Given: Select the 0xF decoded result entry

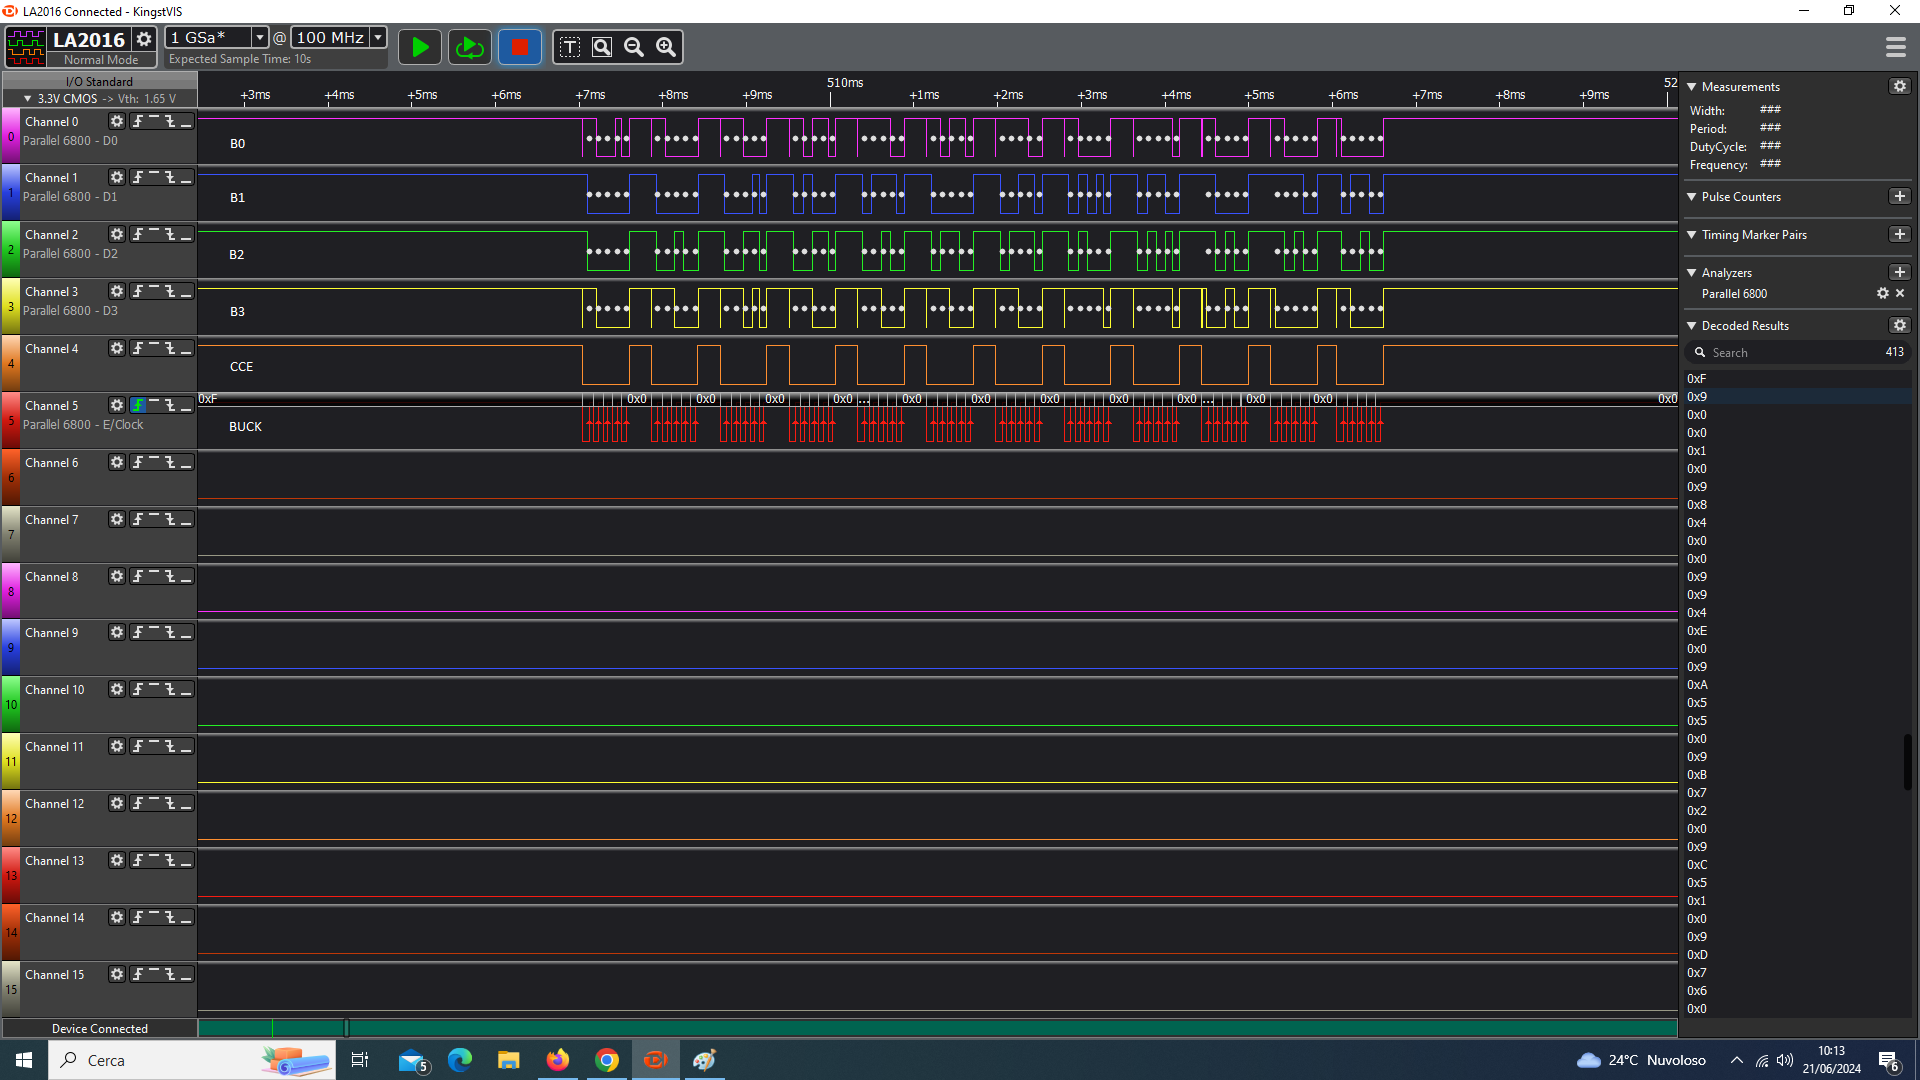Looking at the screenshot, I should [x=1797, y=379].
